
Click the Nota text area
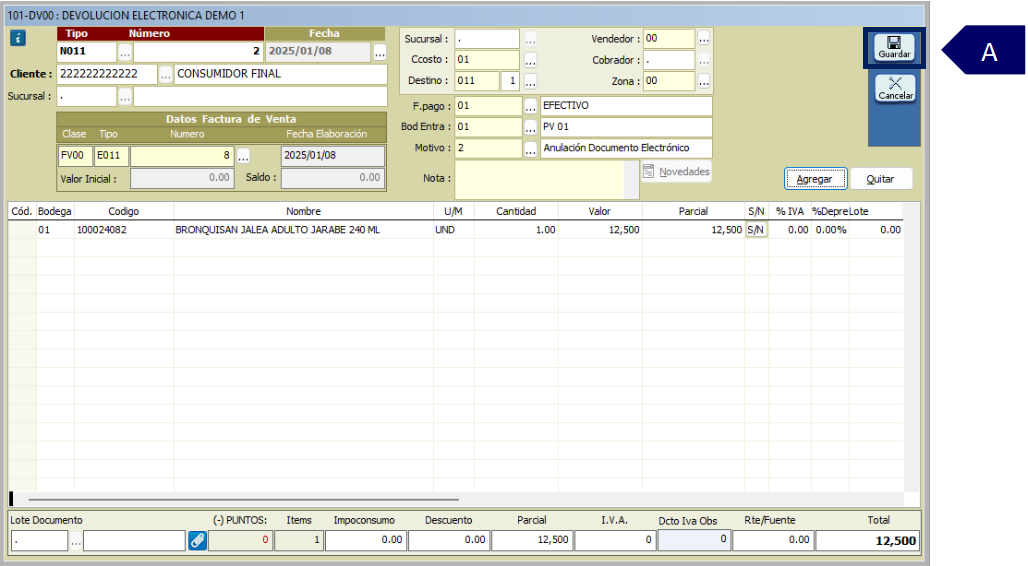tap(540, 180)
